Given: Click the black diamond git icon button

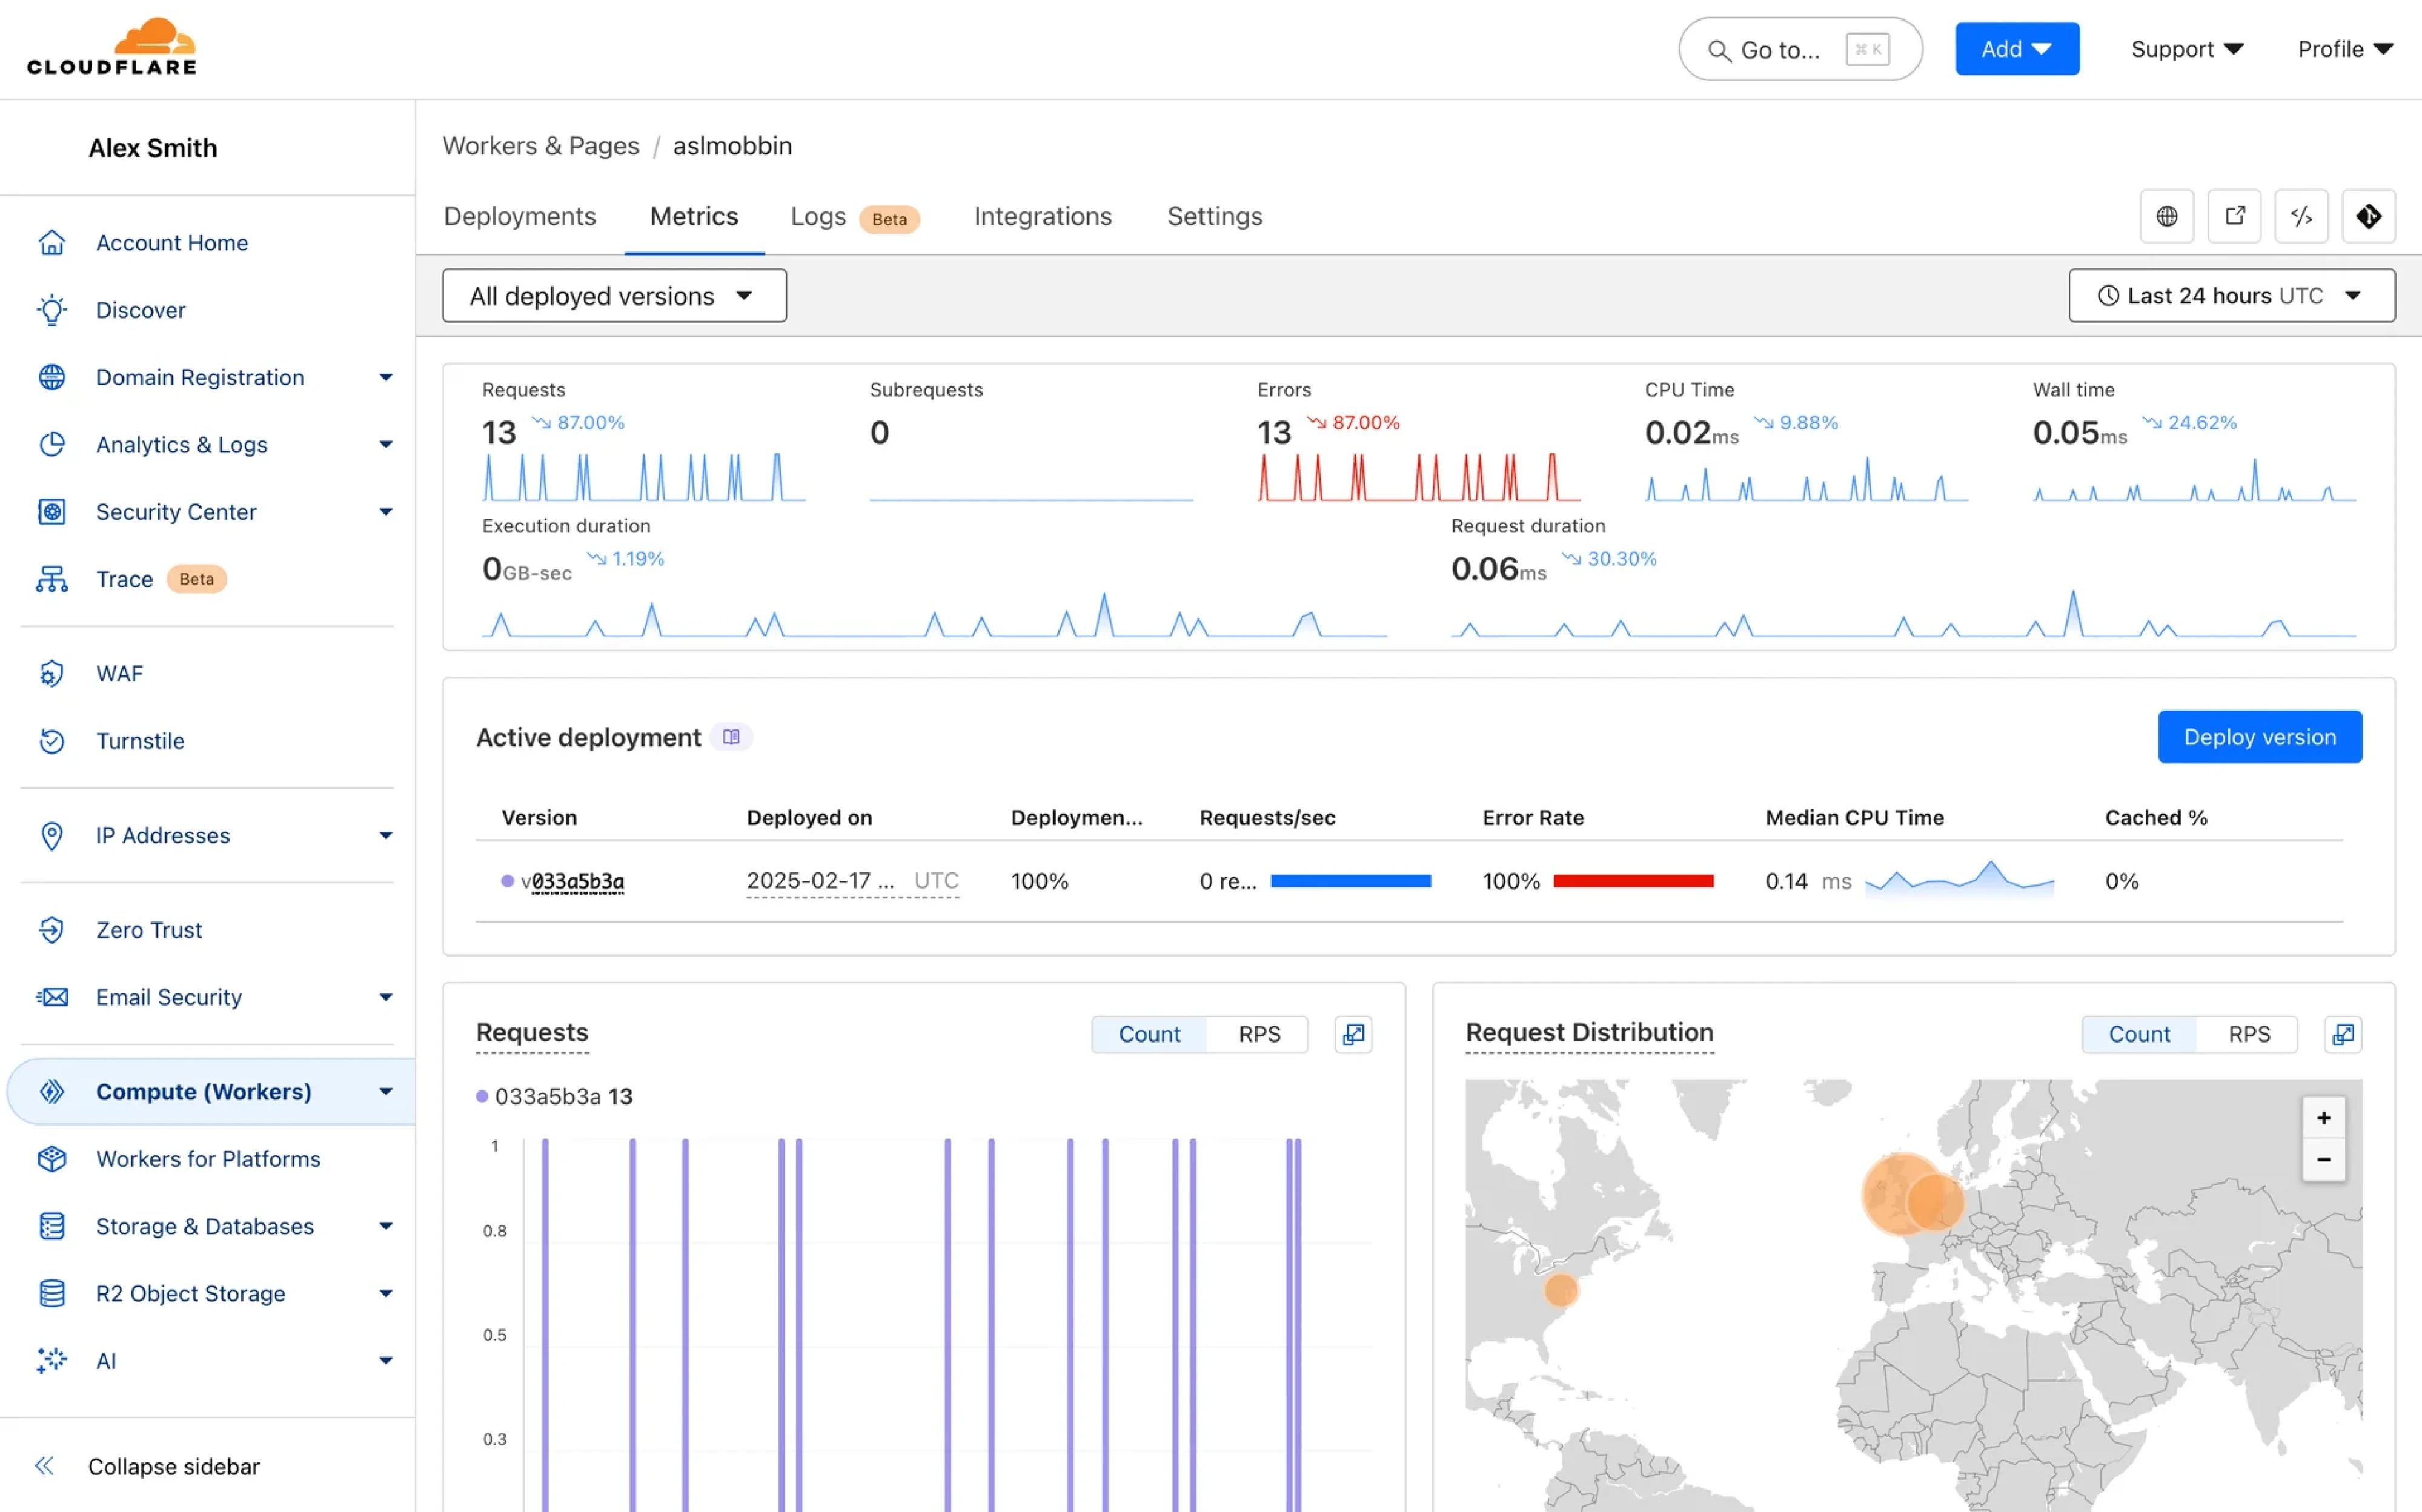Looking at the screenshot, I should [x=2368, y=216].
